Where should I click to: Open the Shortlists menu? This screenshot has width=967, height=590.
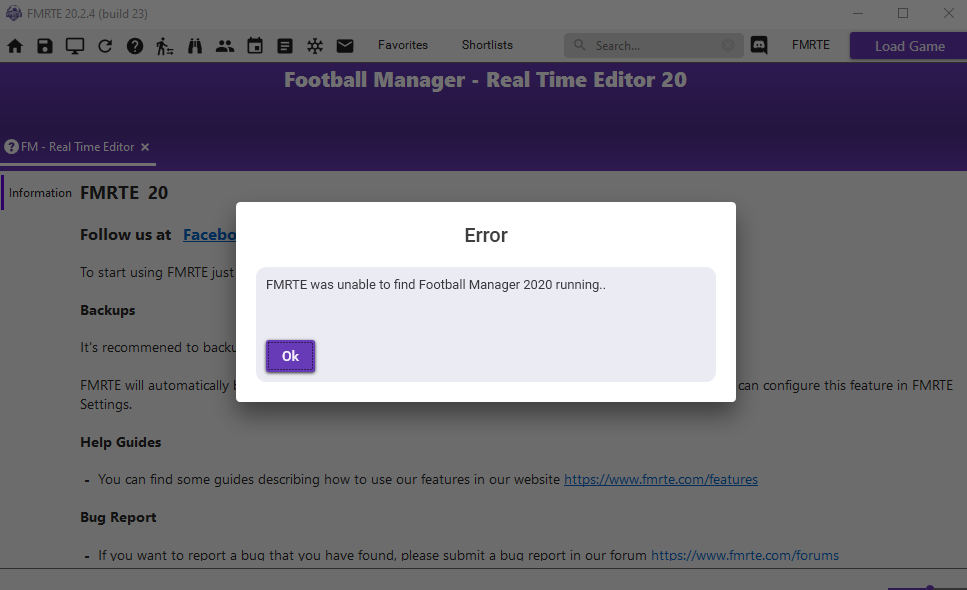pos(487,45)
